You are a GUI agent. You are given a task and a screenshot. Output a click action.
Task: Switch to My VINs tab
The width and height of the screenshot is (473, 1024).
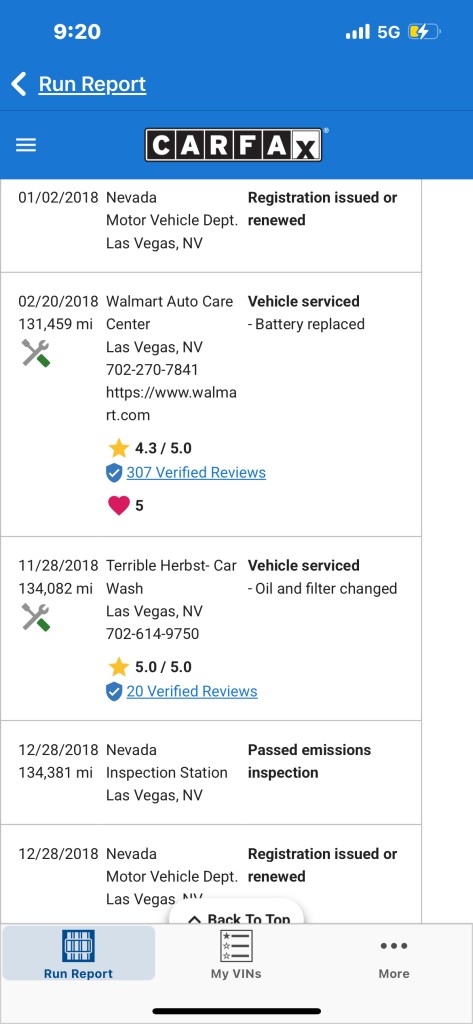pyautogui.click(x=236, y=953)
